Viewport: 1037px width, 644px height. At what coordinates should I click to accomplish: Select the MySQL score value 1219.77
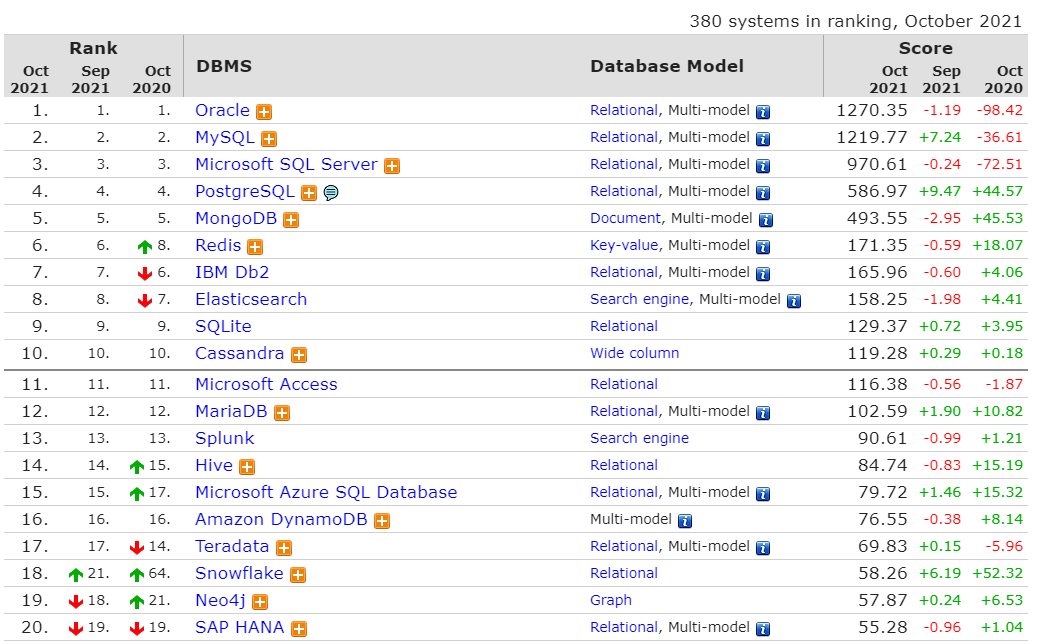coord(872,138)
